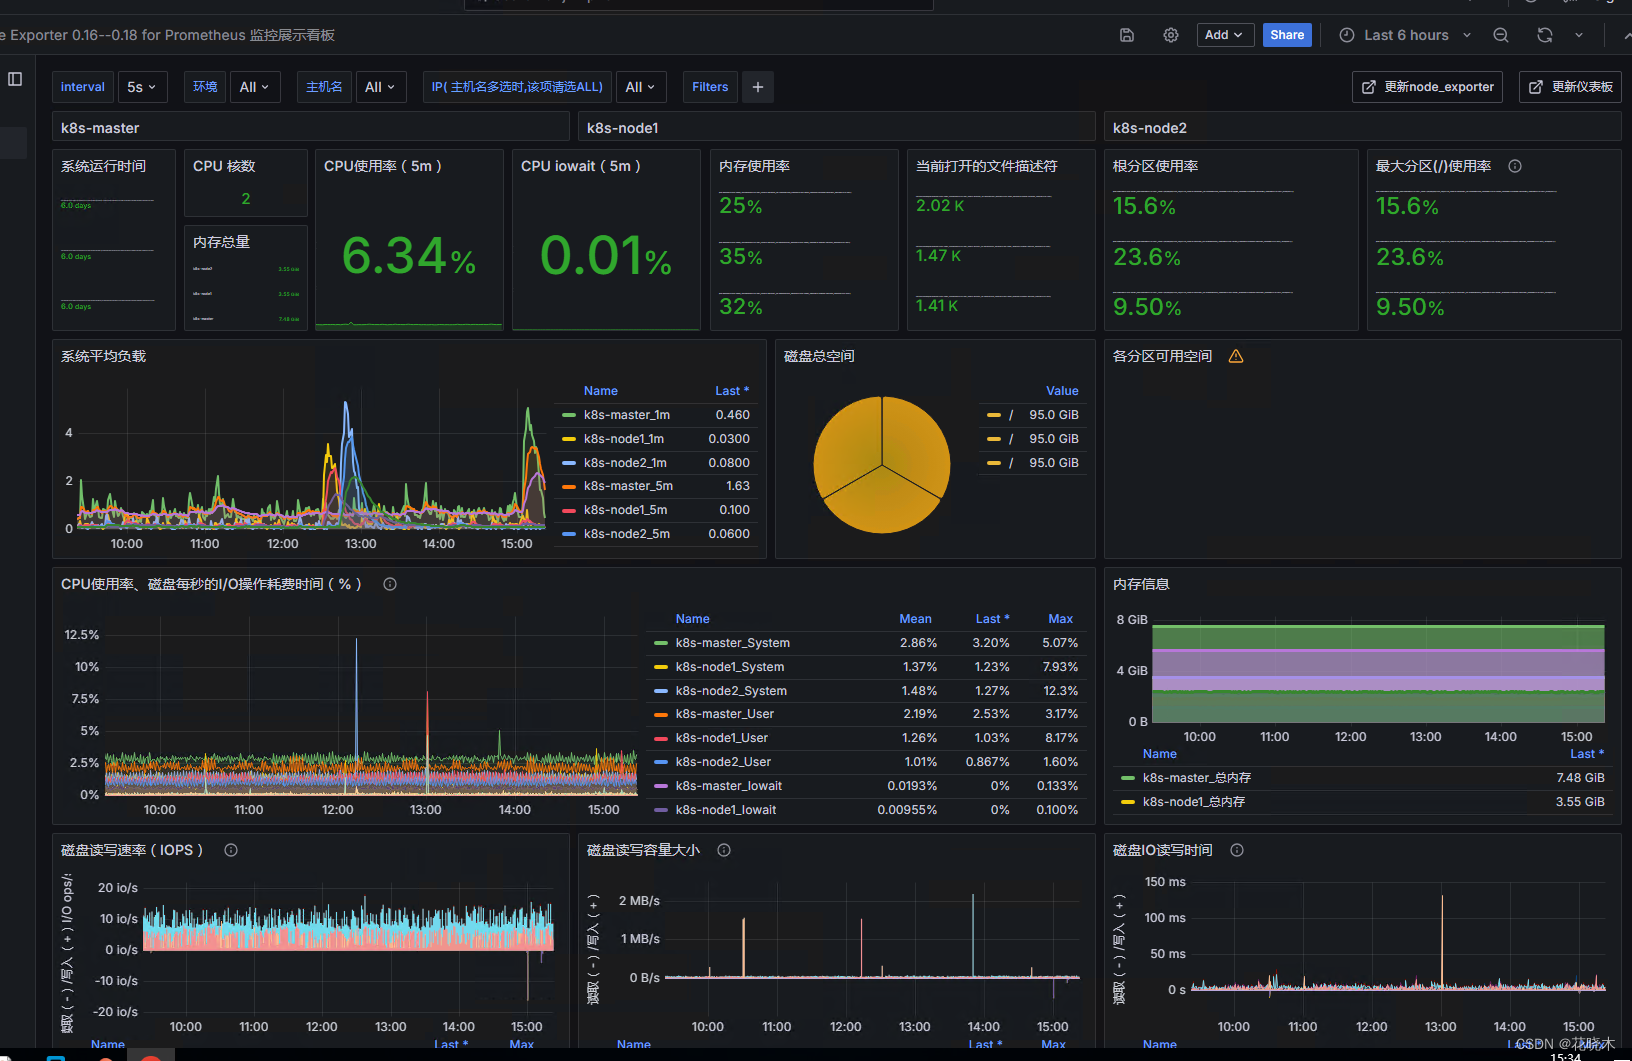Image resolution: width=1632 pixels, height=1061 pixels.
Task: Open the Last 6 hours time picker
Action: (1405, 35)
